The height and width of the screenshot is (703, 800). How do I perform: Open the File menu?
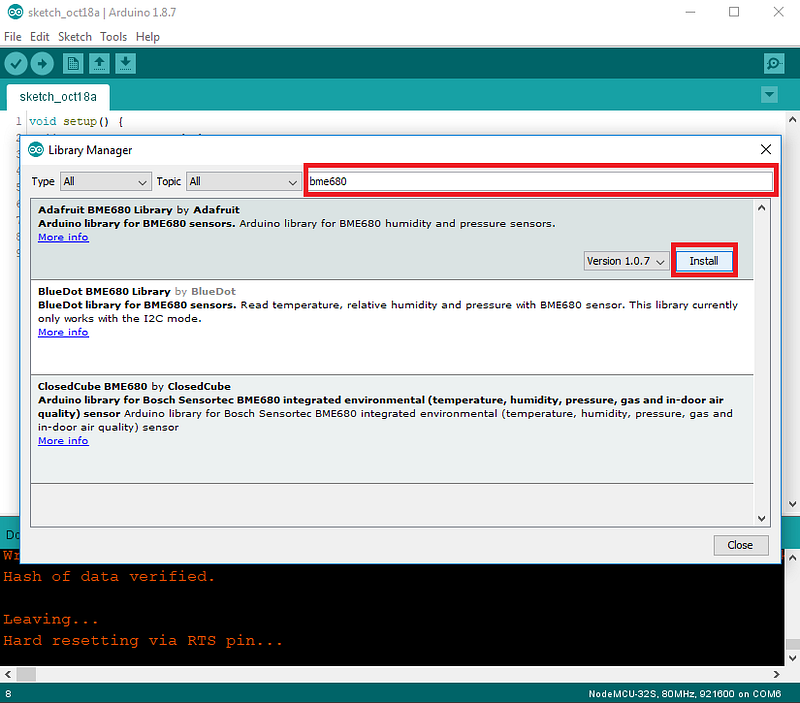point(13,37)
